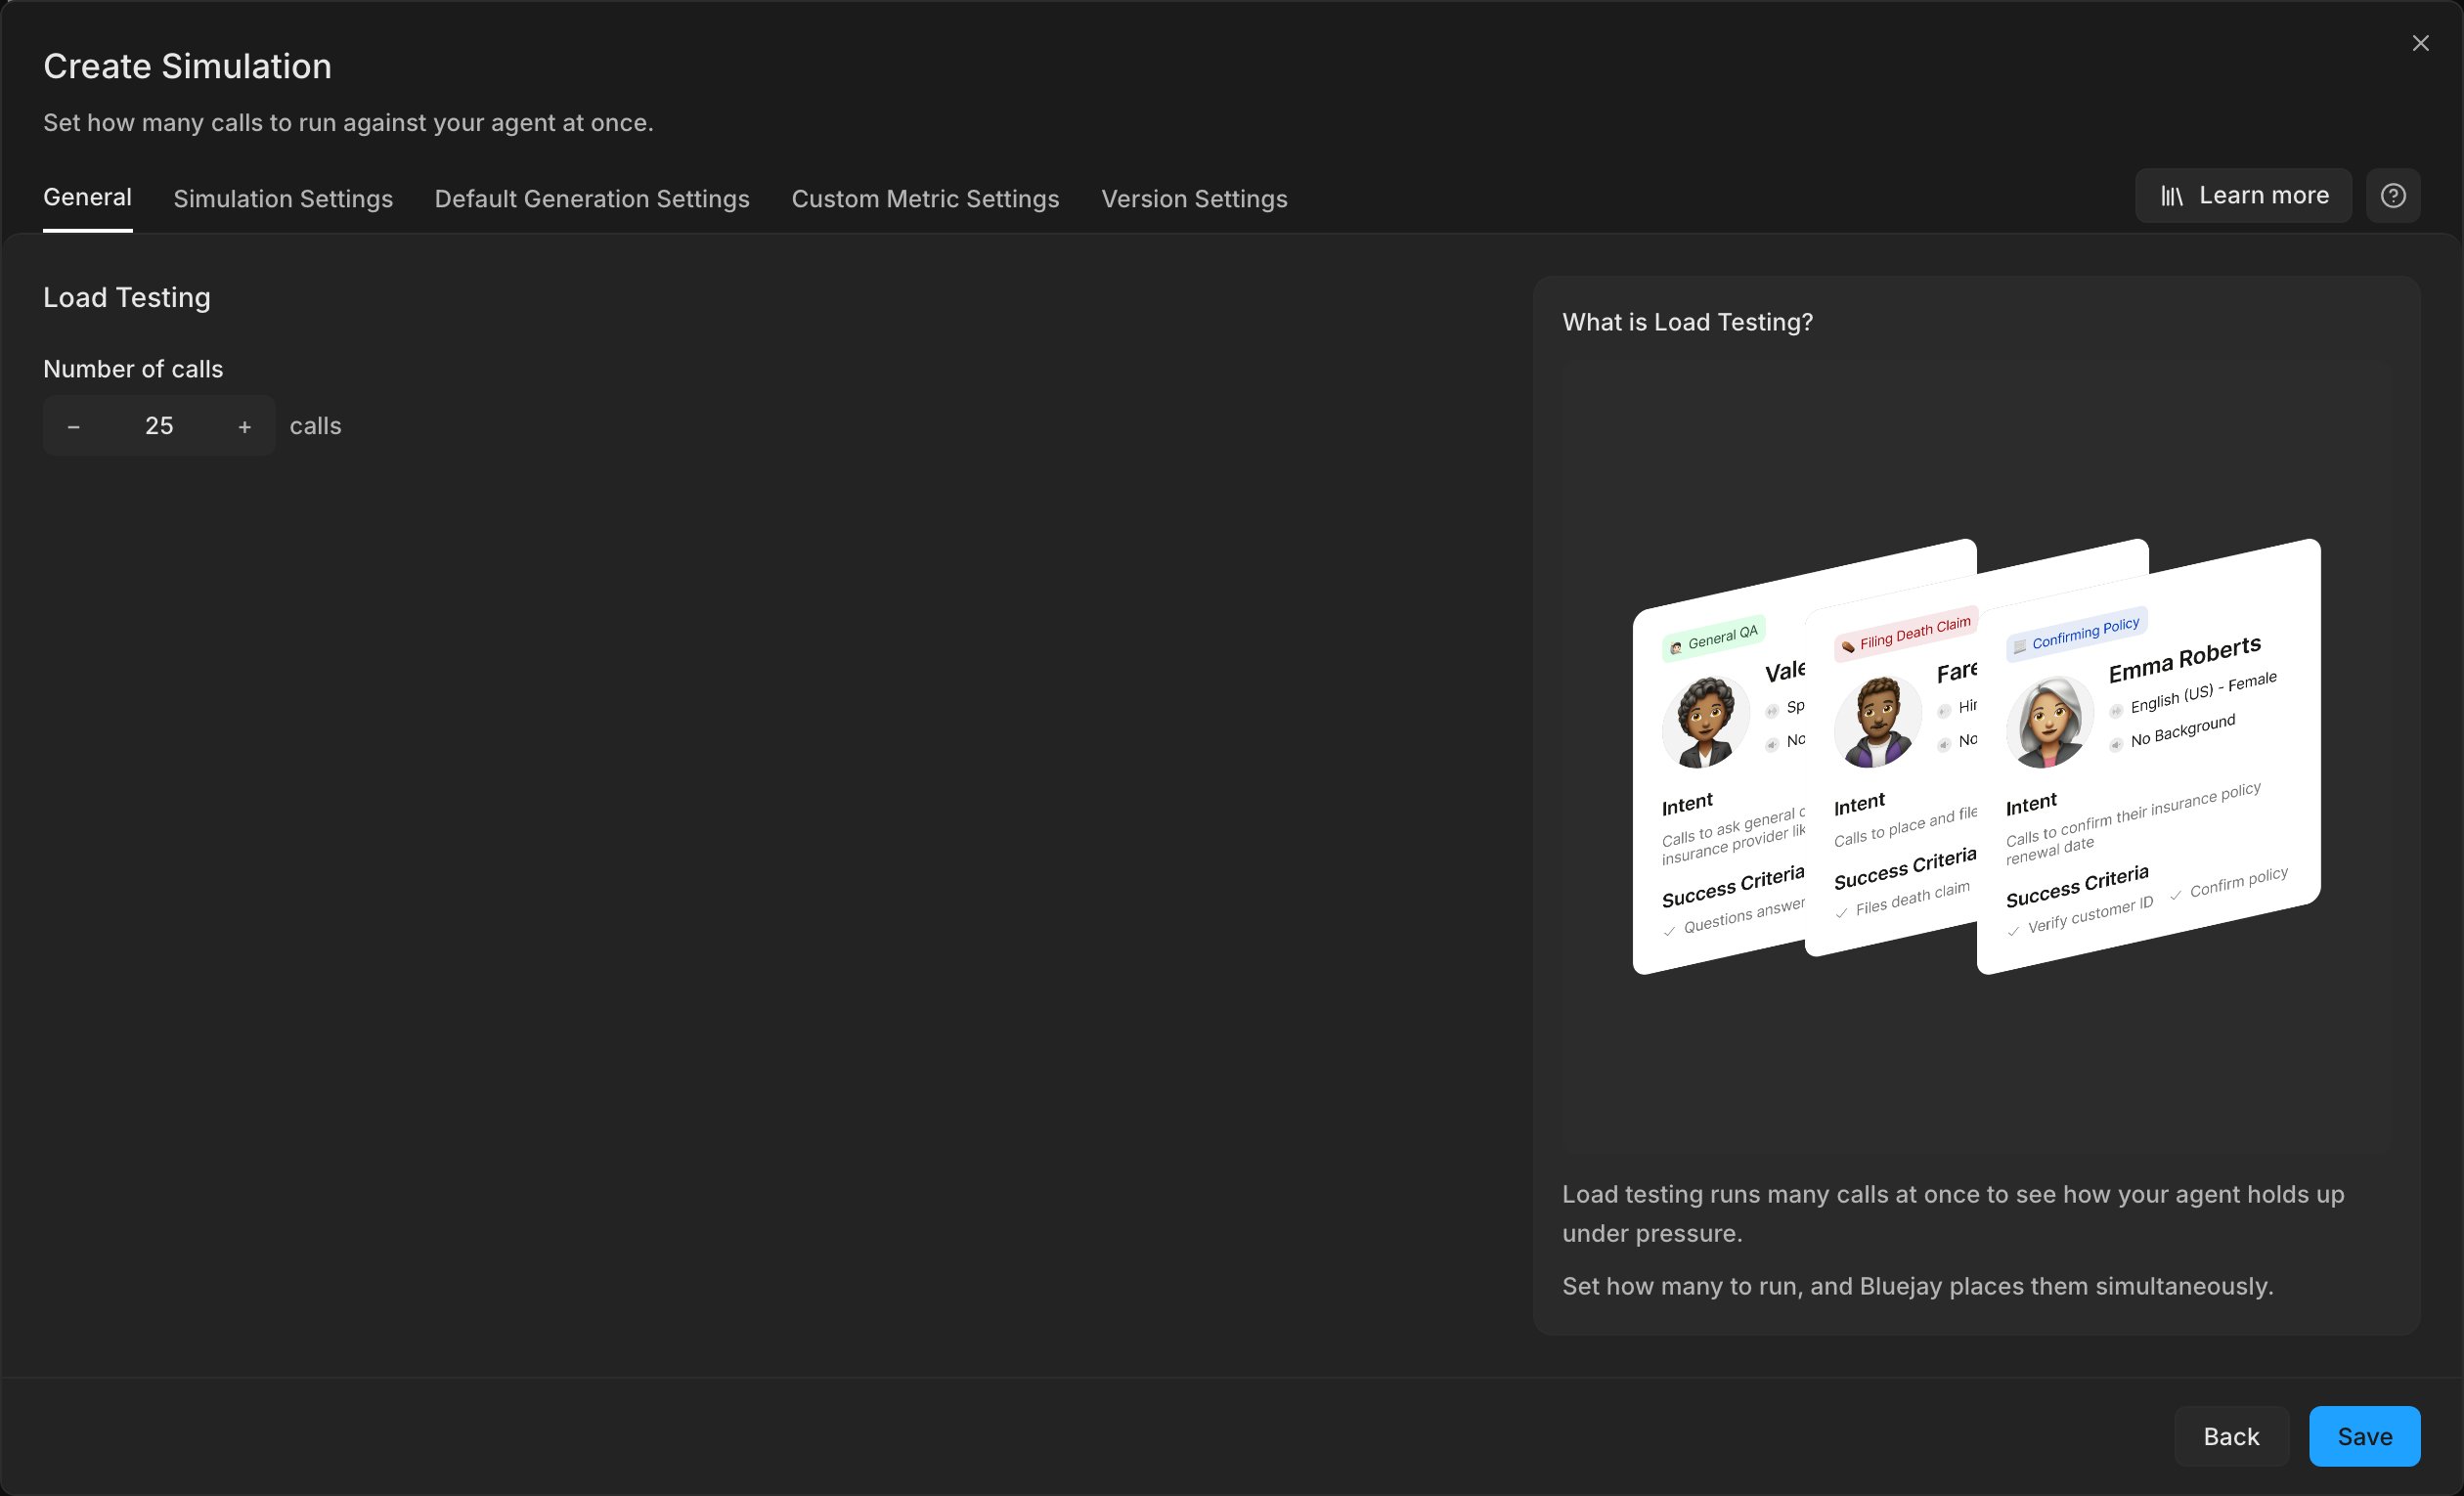Click the General QA tag
Viewport: 2464px width, 1496px height.
pyautogui.click(x=1714, y=638)
